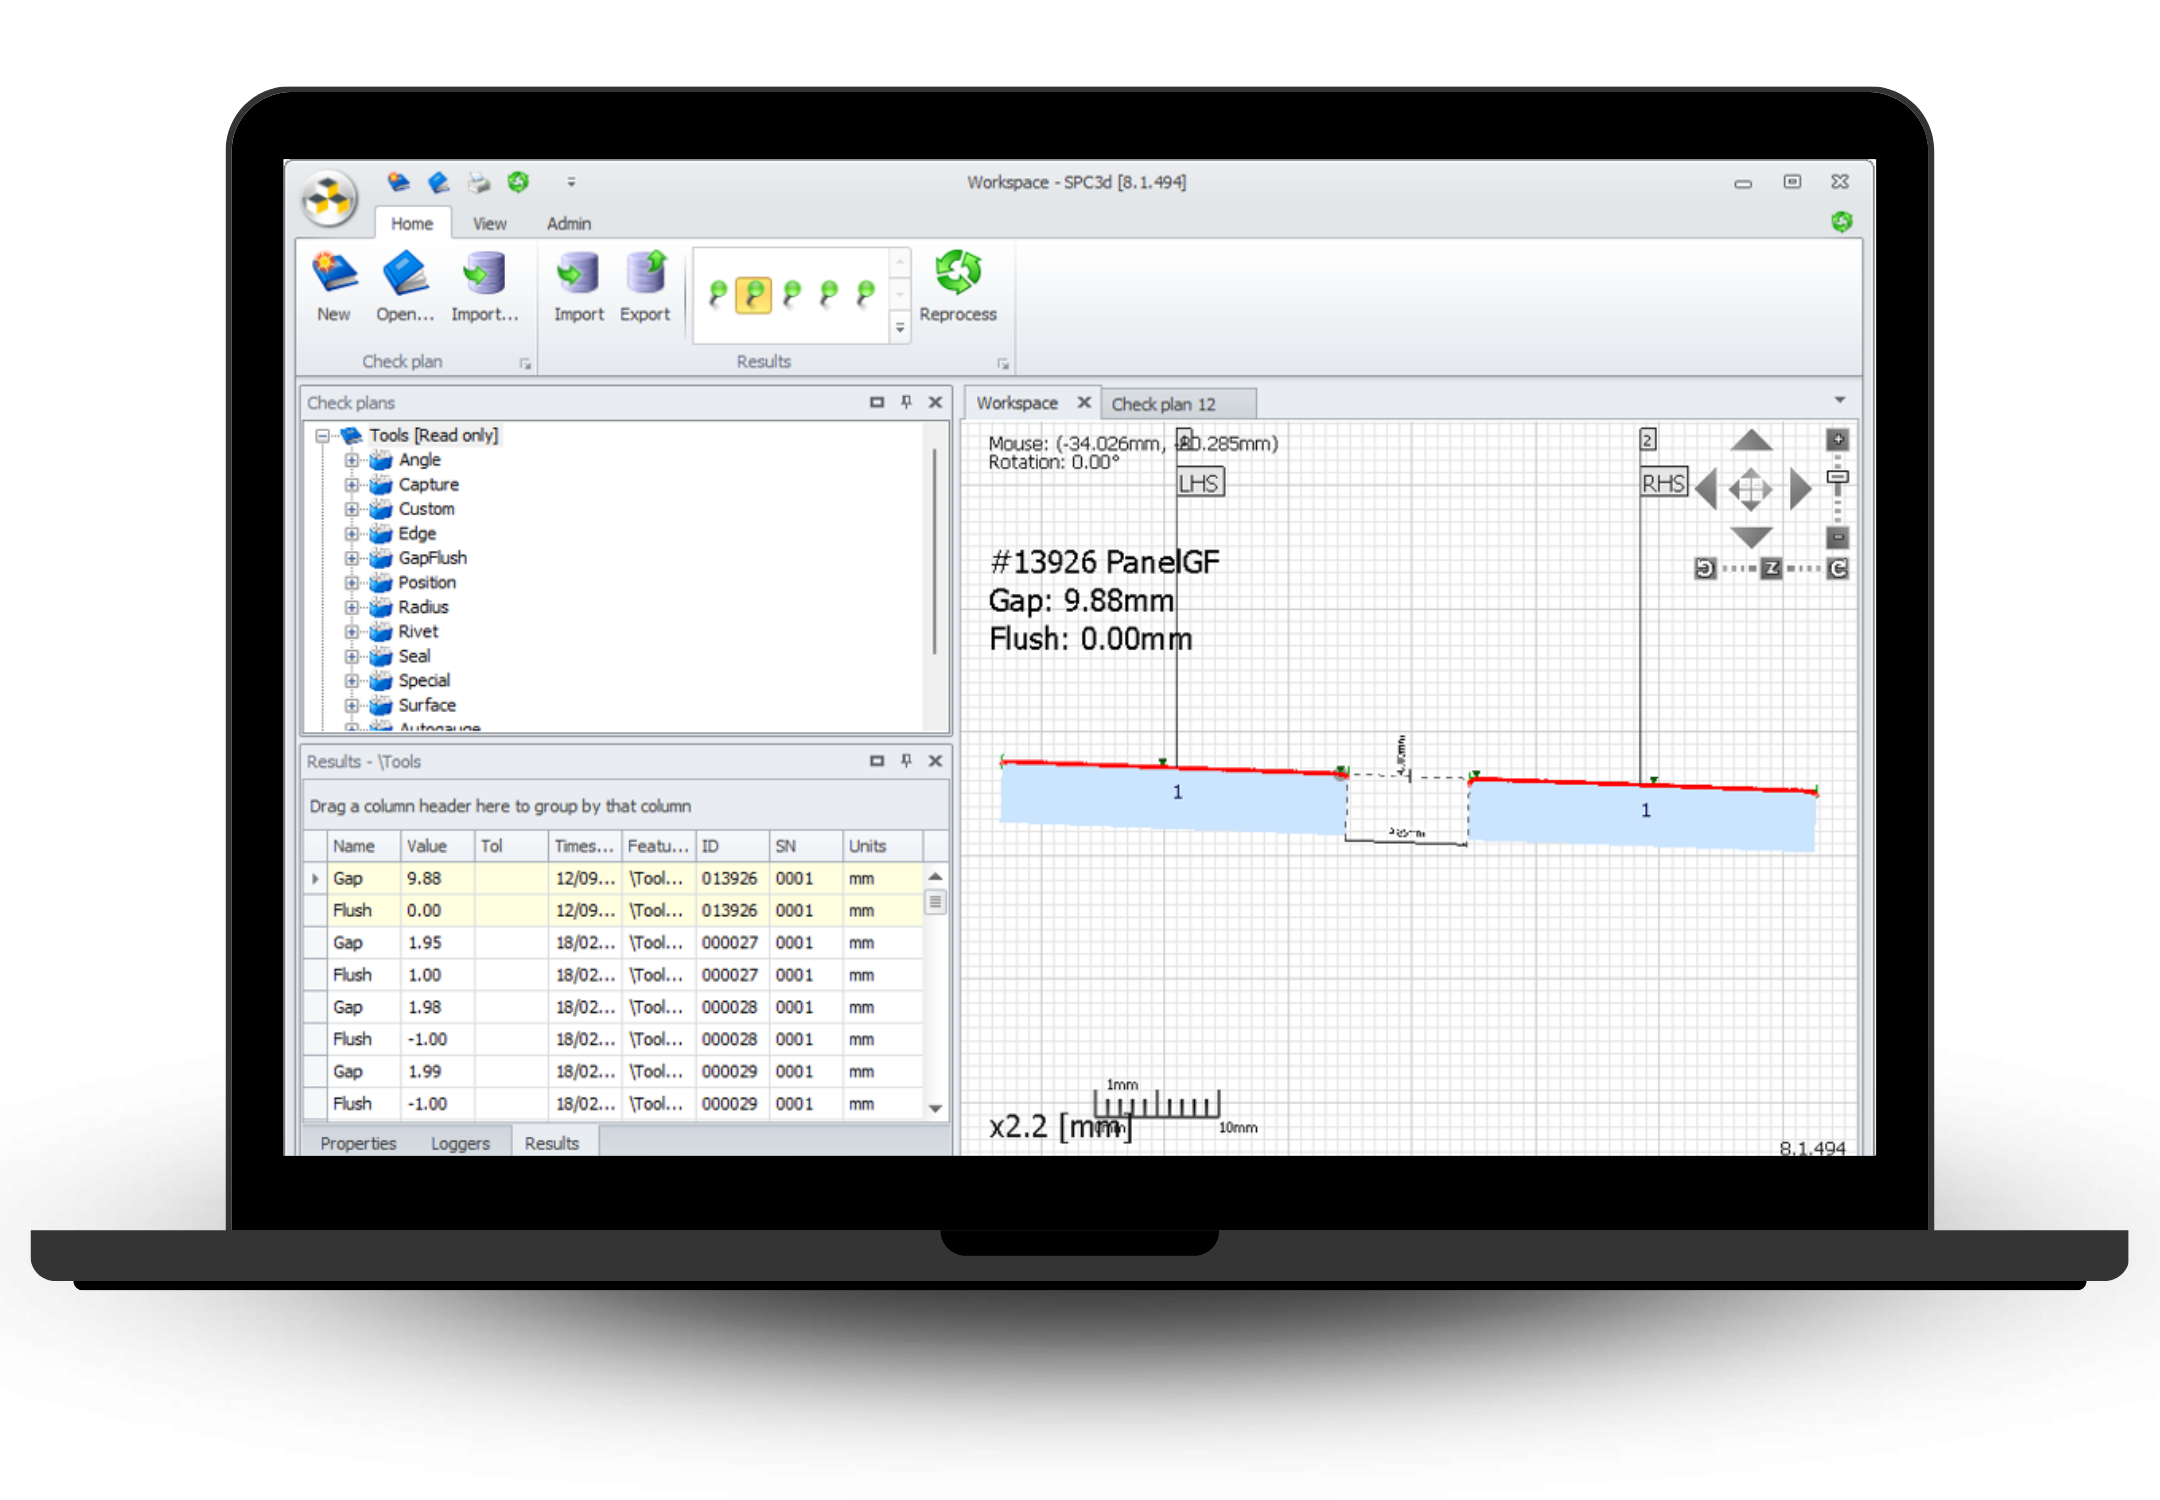The image size is (2160, 1500).
Task: Click the viewport zoom slider handle
Action: [1838, 477]
